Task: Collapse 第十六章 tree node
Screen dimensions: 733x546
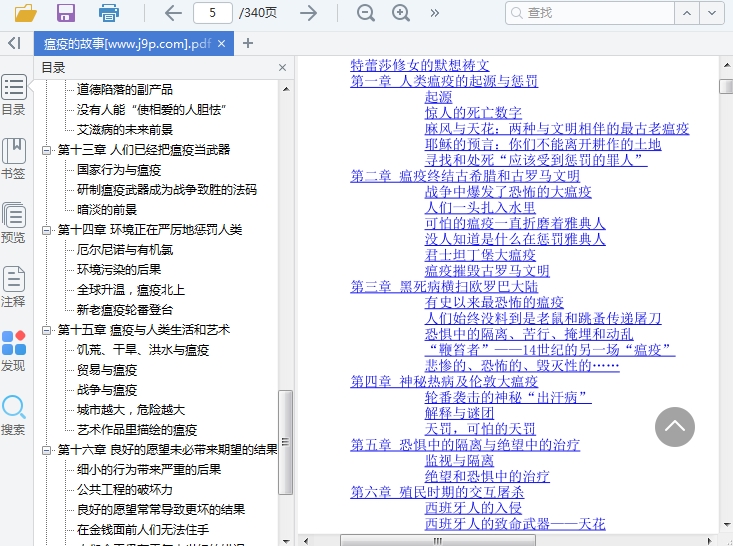Action: [46, 450]
